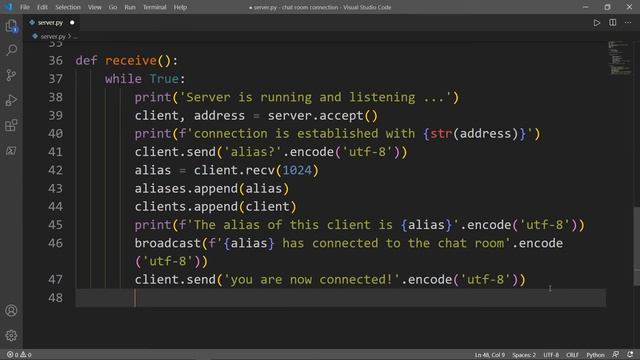Image resolution: width=640 pixels, height=360 pixels.
Task: Open the More Actions ellipsis menu
Action: (x=628, y=23)
